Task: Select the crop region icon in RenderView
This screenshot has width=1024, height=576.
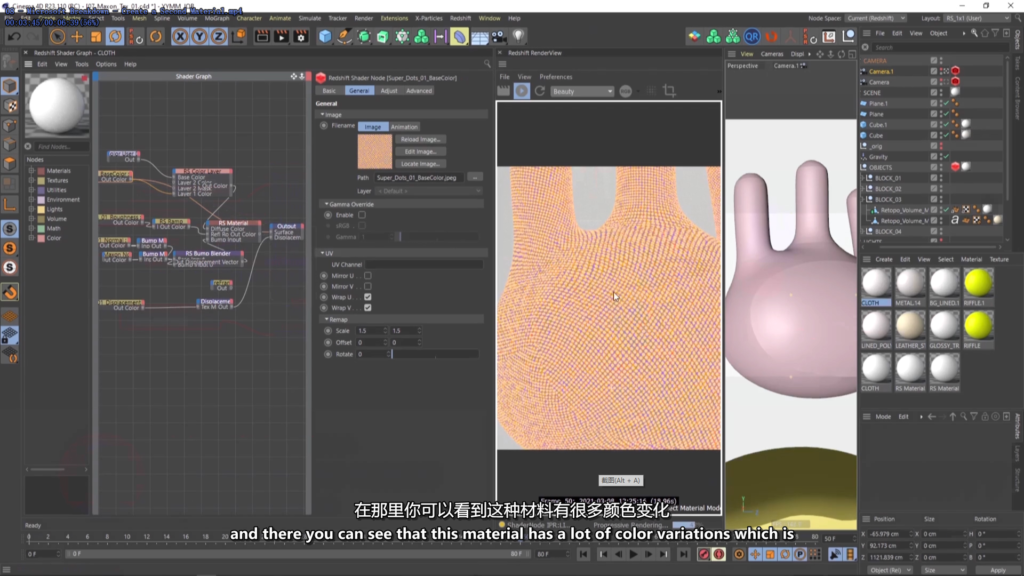Action: (x=669, y=91)
